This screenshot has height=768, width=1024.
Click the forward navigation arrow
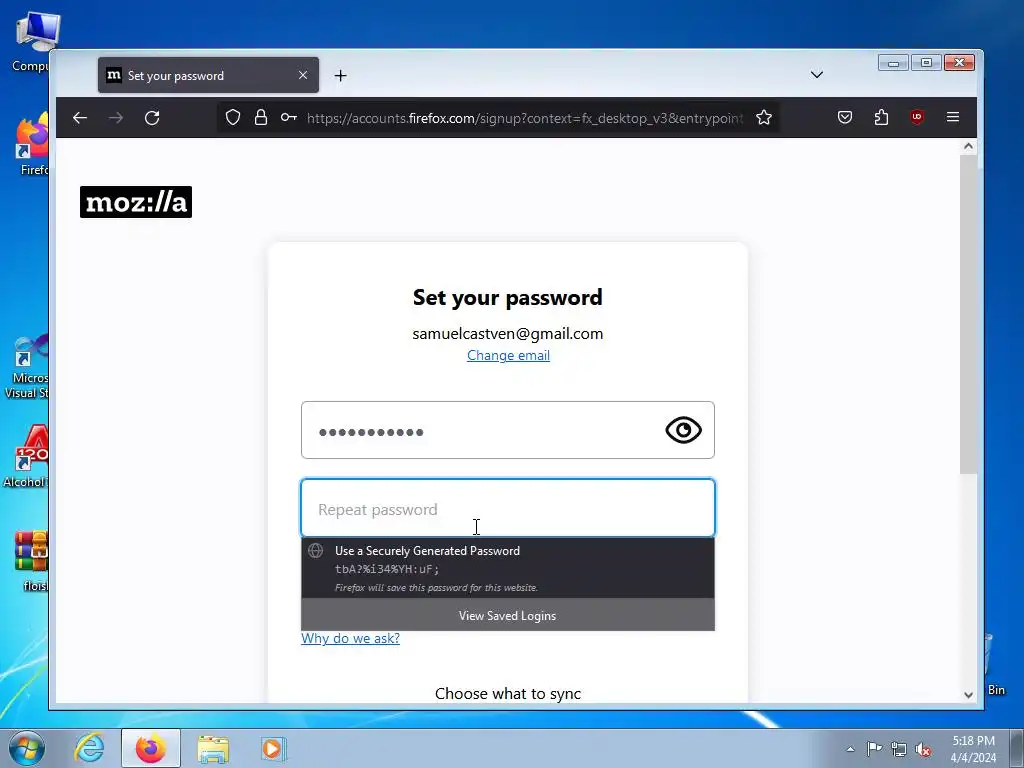[x=116, y=118]
